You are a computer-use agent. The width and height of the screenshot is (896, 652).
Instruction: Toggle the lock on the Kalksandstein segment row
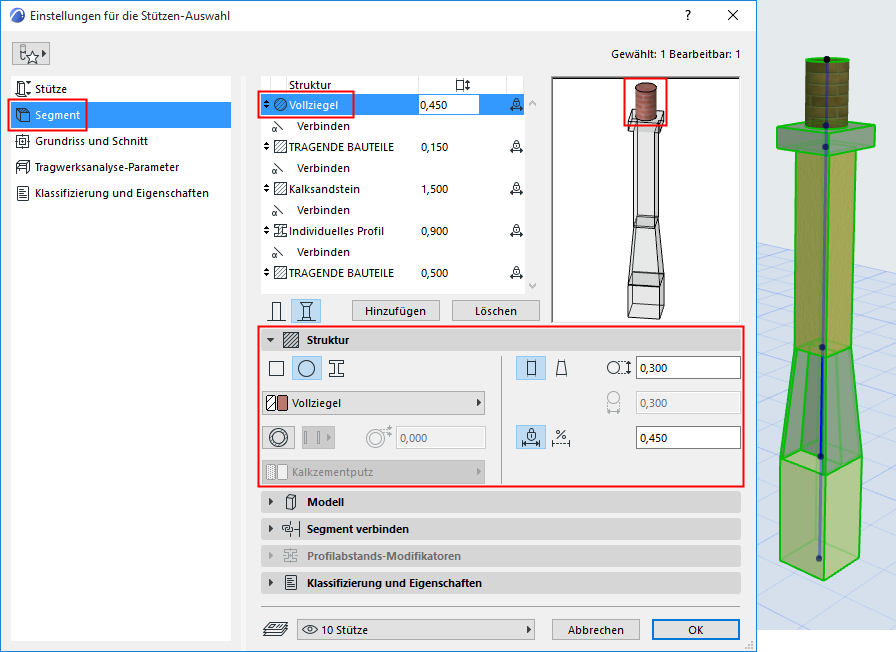click(517, 188)
